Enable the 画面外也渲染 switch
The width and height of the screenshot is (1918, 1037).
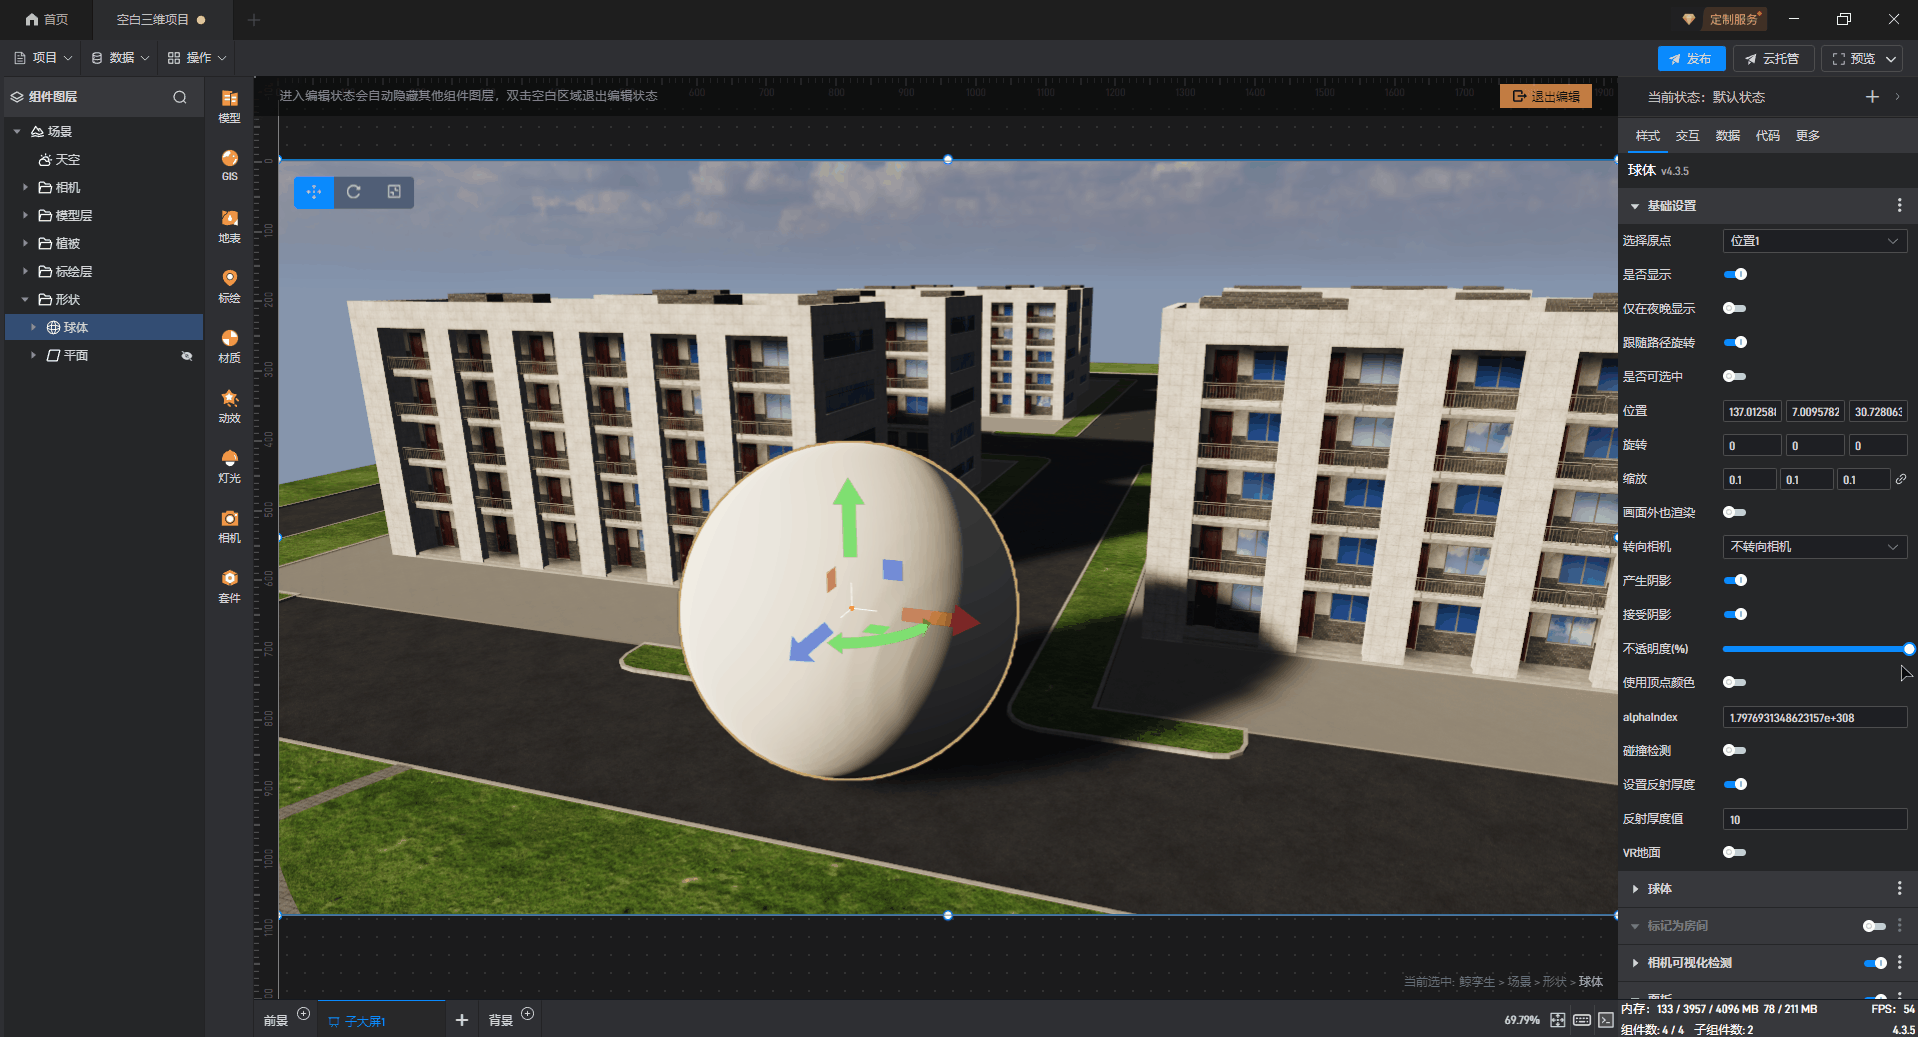click(1735, 512)
